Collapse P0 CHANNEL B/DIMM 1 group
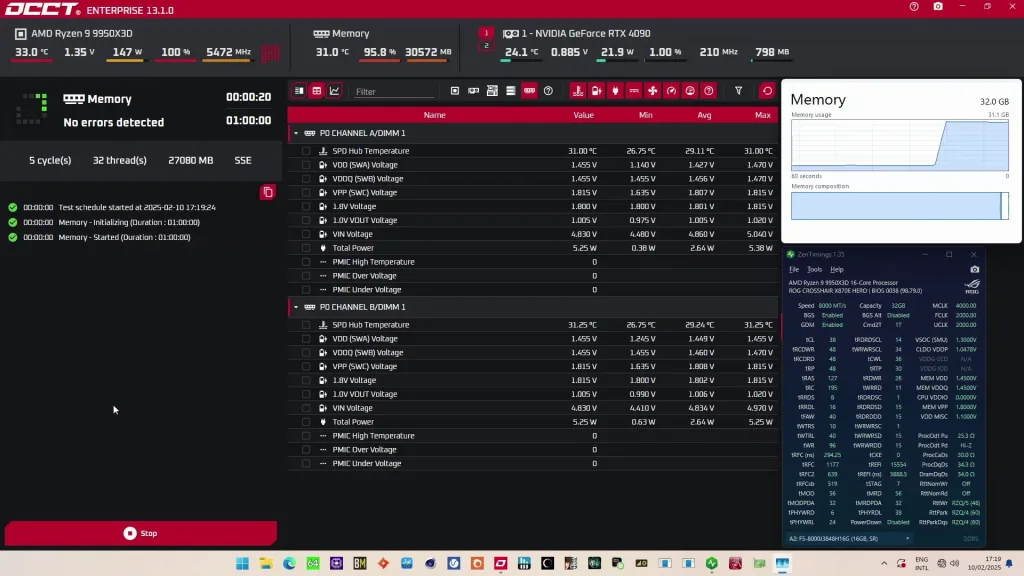This screenshot has width=1024, height=576. (x=296, y=307)
